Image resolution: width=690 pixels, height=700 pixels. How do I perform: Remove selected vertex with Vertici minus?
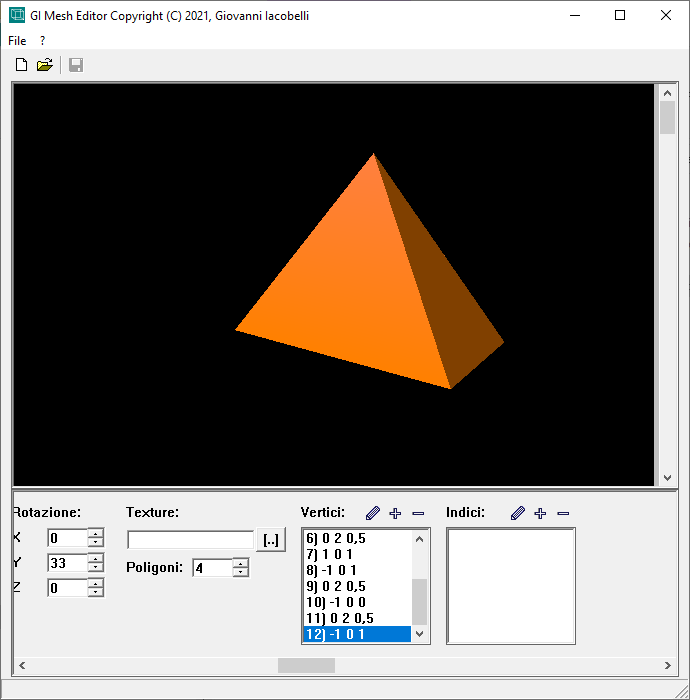418,514
